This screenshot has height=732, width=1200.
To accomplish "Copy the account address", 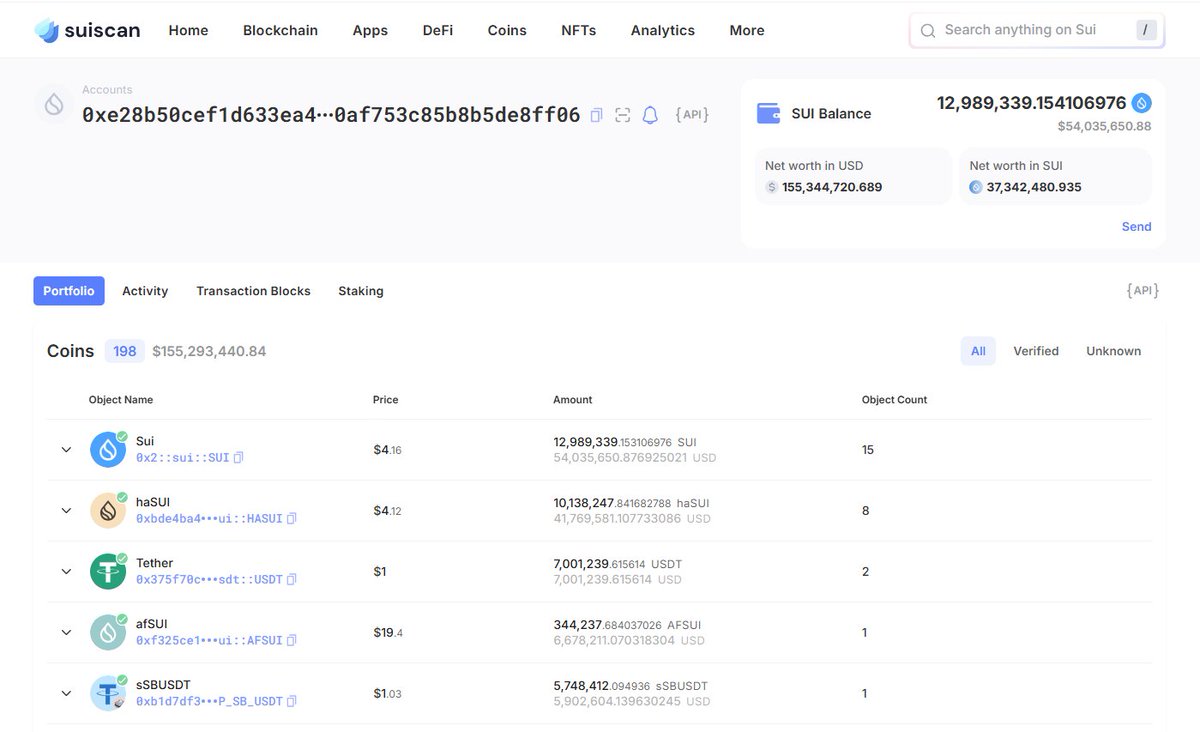I will point(597,115).
